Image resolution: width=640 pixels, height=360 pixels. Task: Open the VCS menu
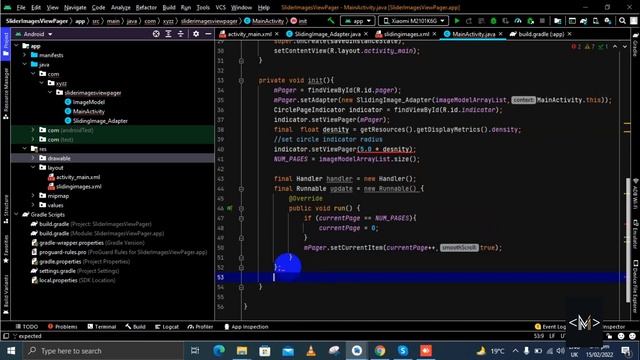(x=220, y=7)
